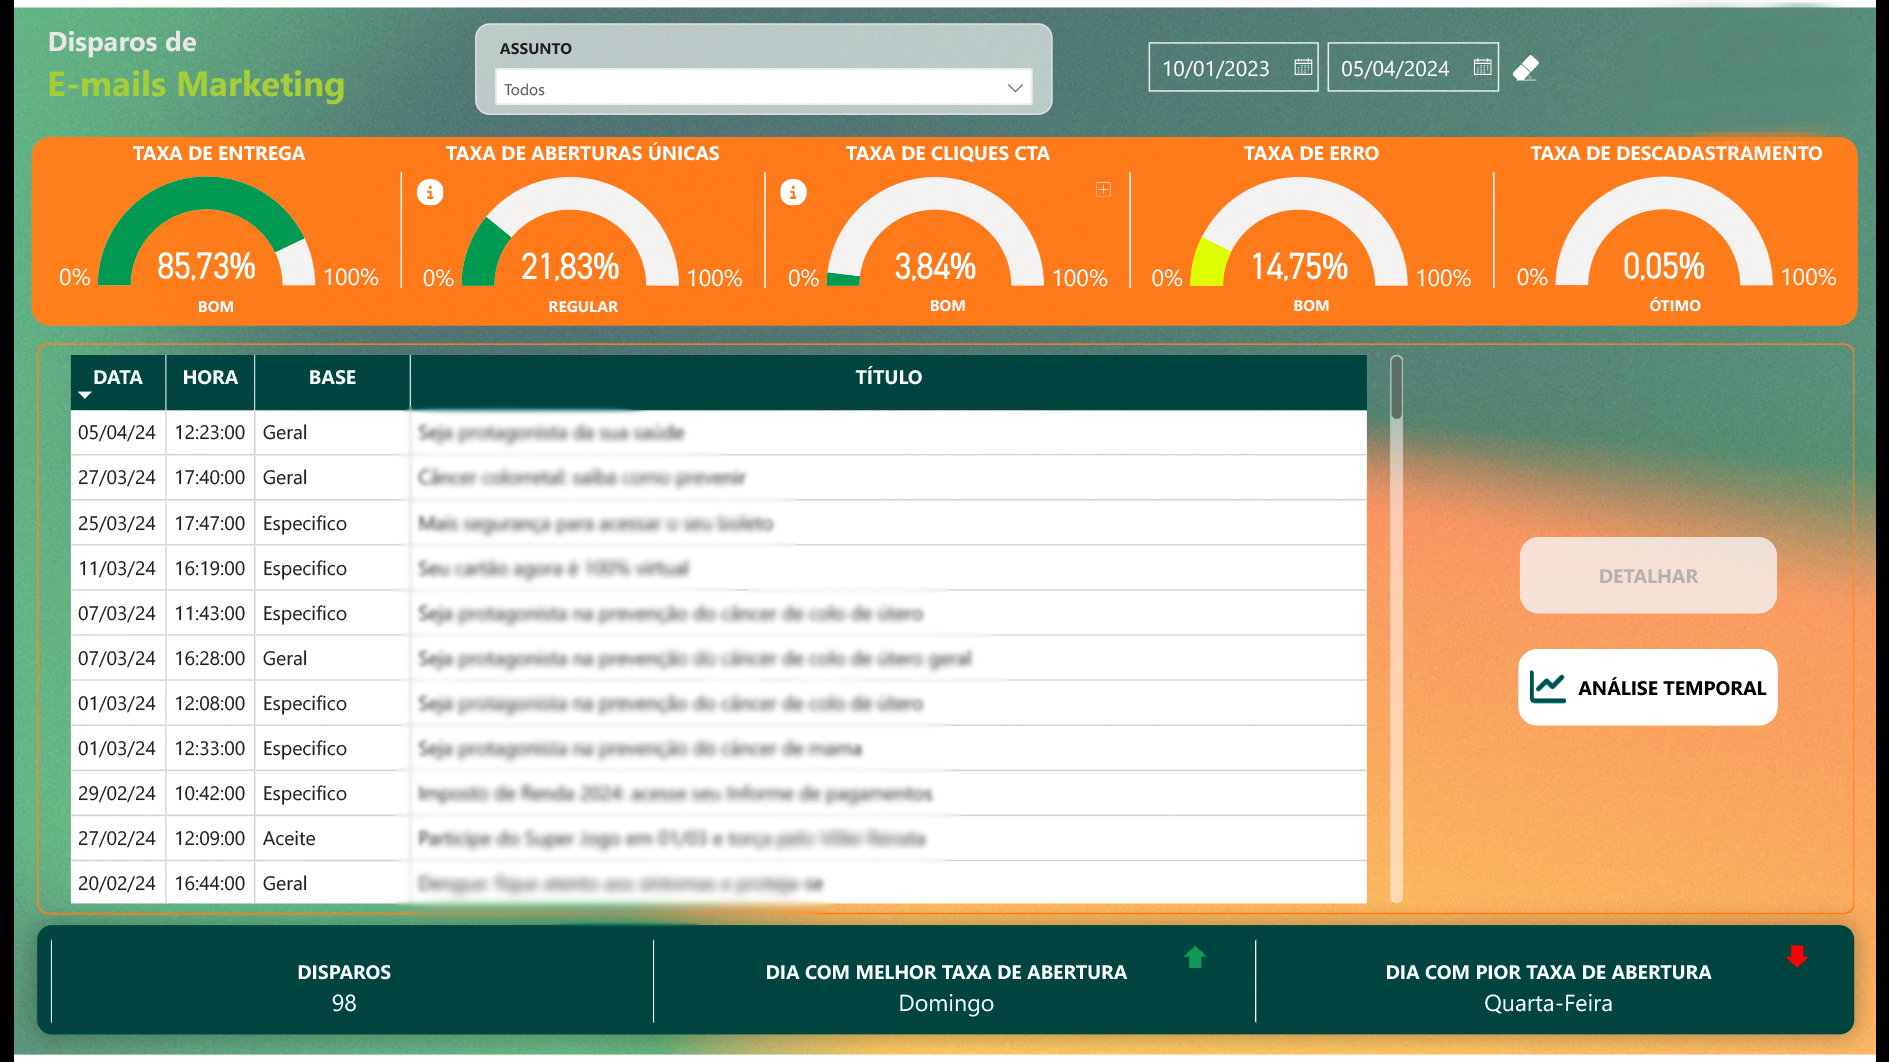The image size is (1889, 1062).
Task: Click the DISPAROS count 98
Action: pos(344,1003)
